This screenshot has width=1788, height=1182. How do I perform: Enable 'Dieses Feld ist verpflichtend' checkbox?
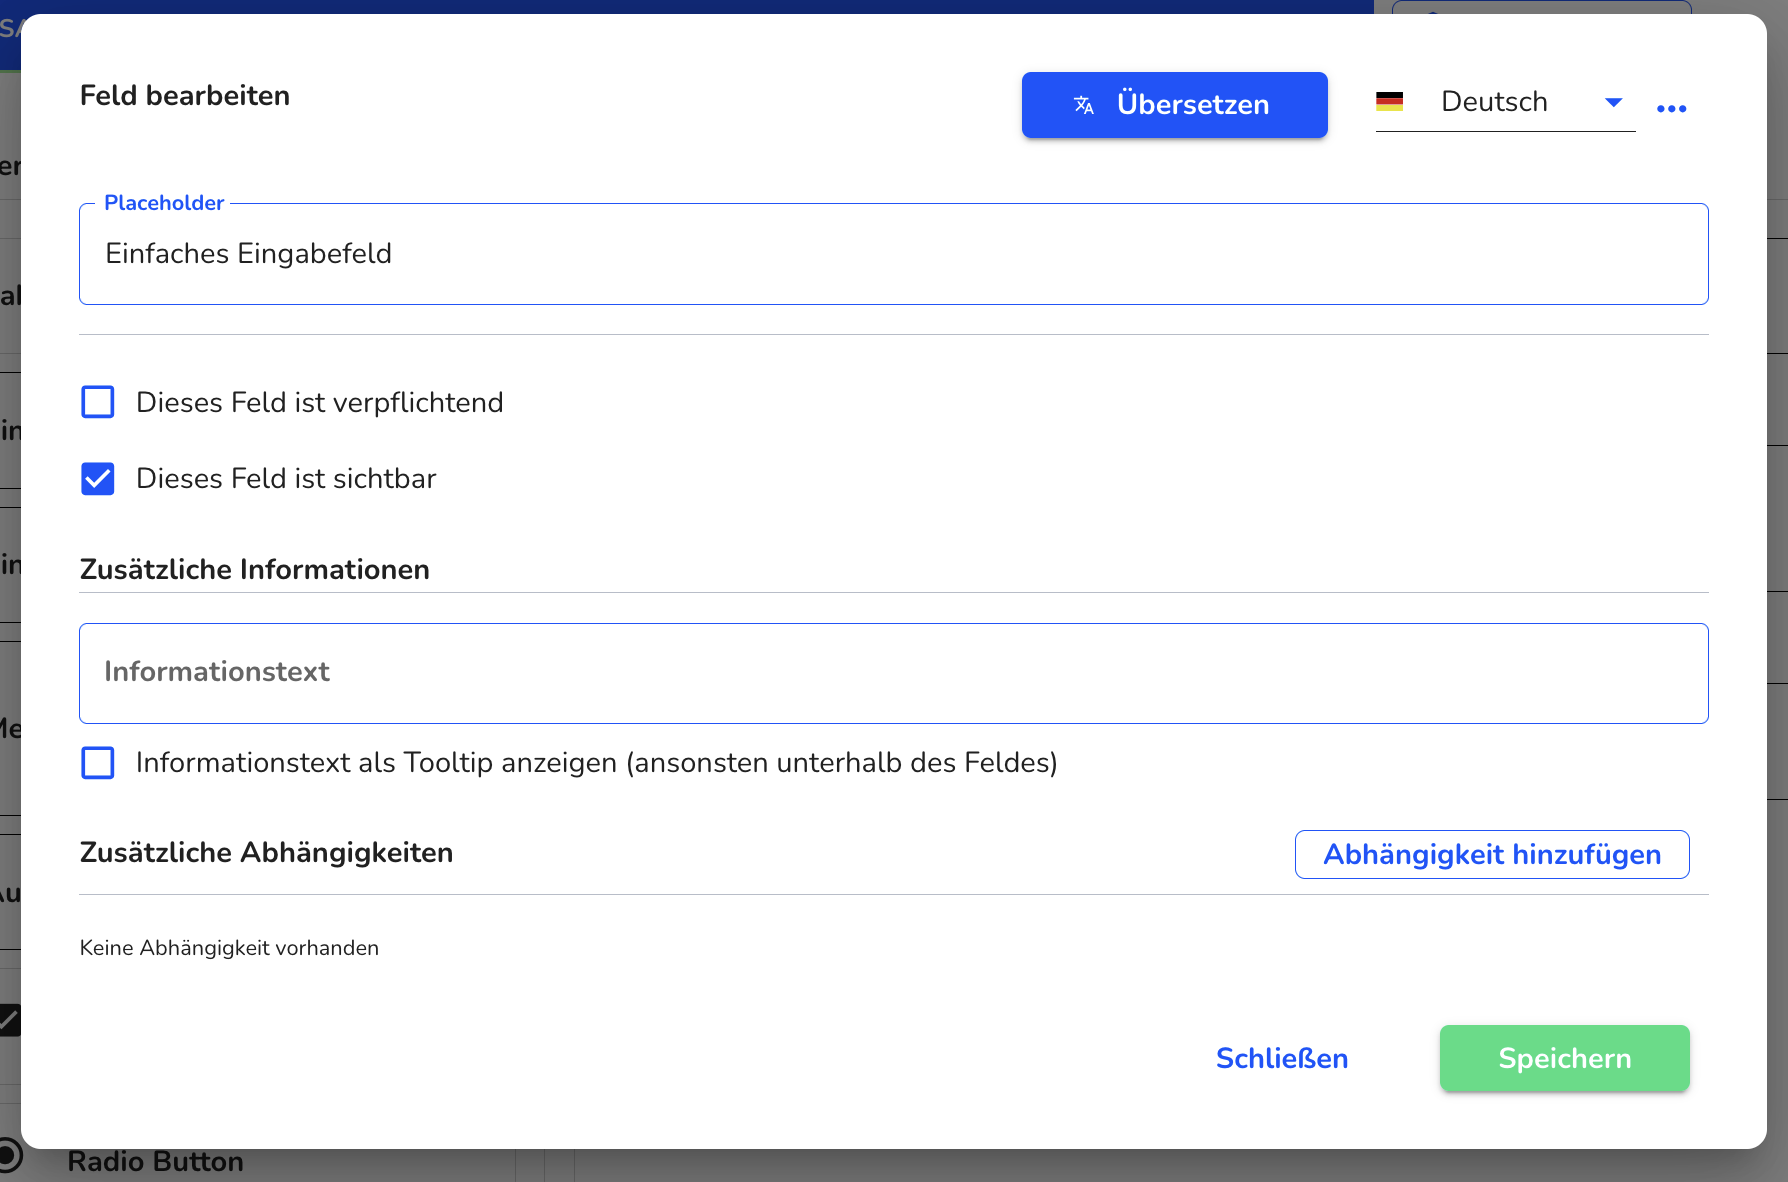click(98, 402)
